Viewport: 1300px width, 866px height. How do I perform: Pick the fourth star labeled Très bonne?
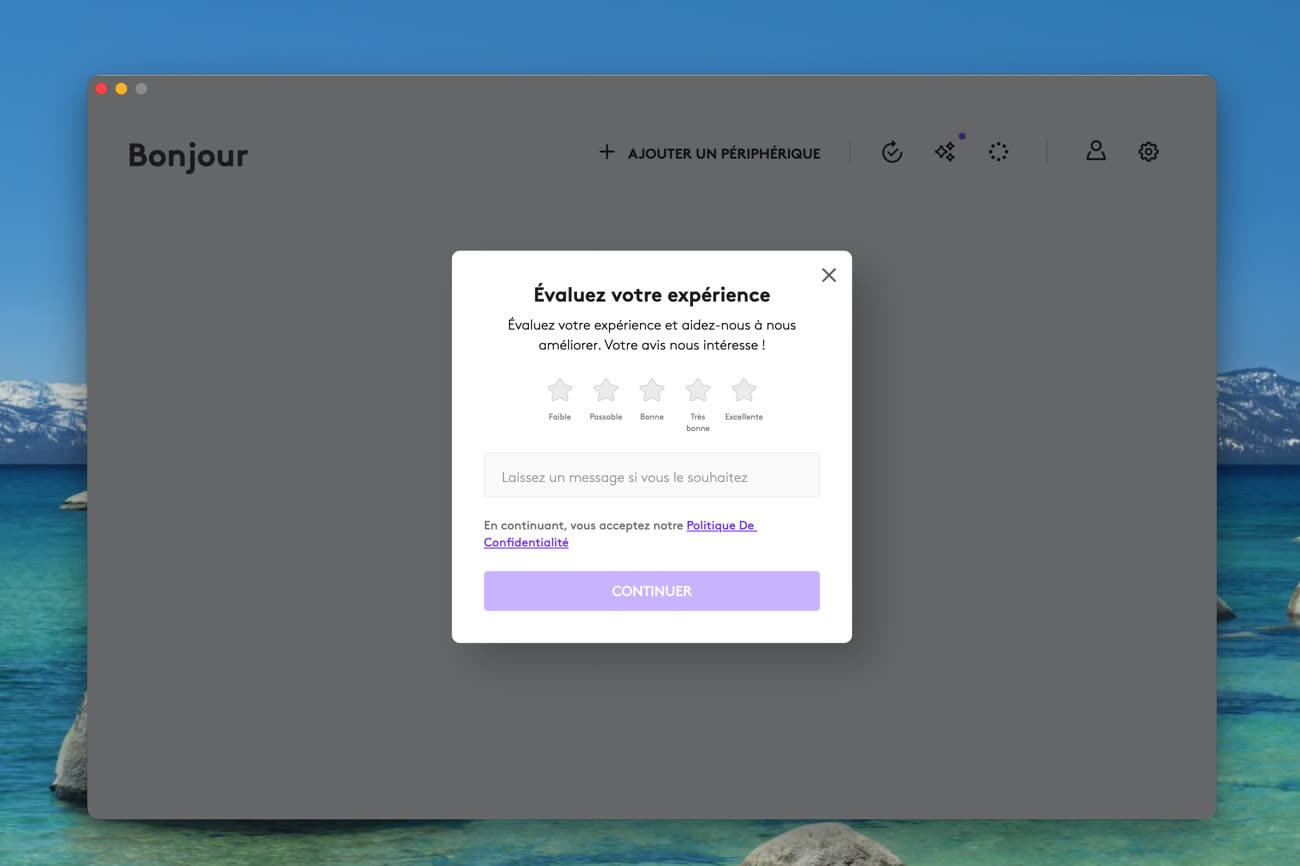click(x=698, y=390)
